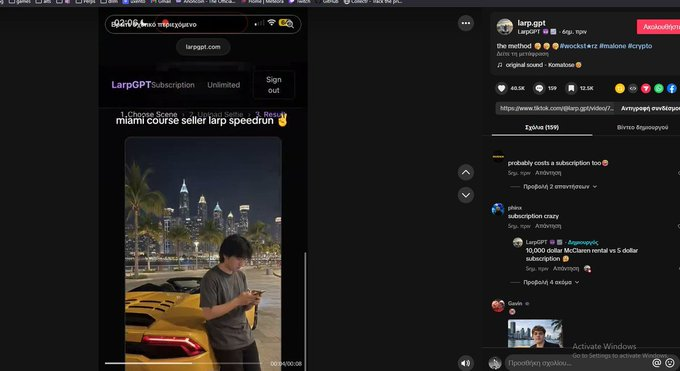Click first commenter's black avatar

click(498, 157)
